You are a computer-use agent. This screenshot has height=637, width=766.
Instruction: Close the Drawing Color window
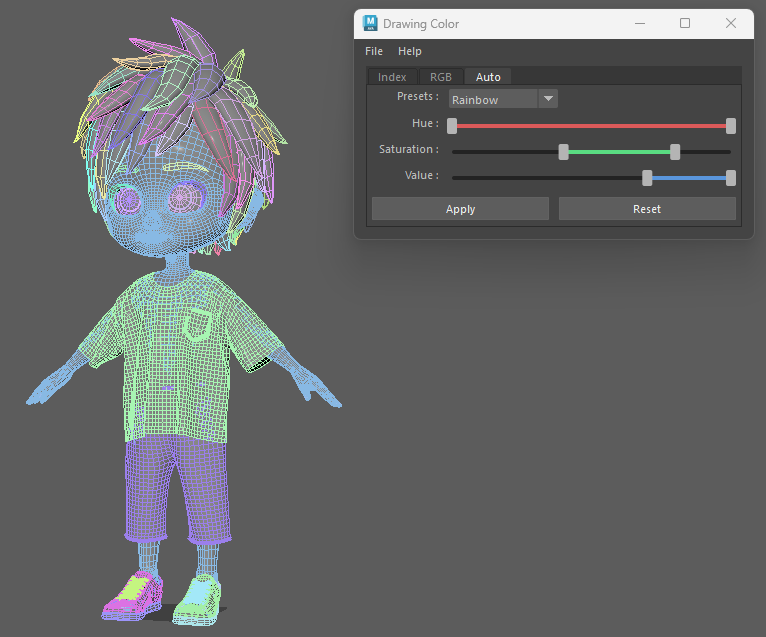pos(731,23)
